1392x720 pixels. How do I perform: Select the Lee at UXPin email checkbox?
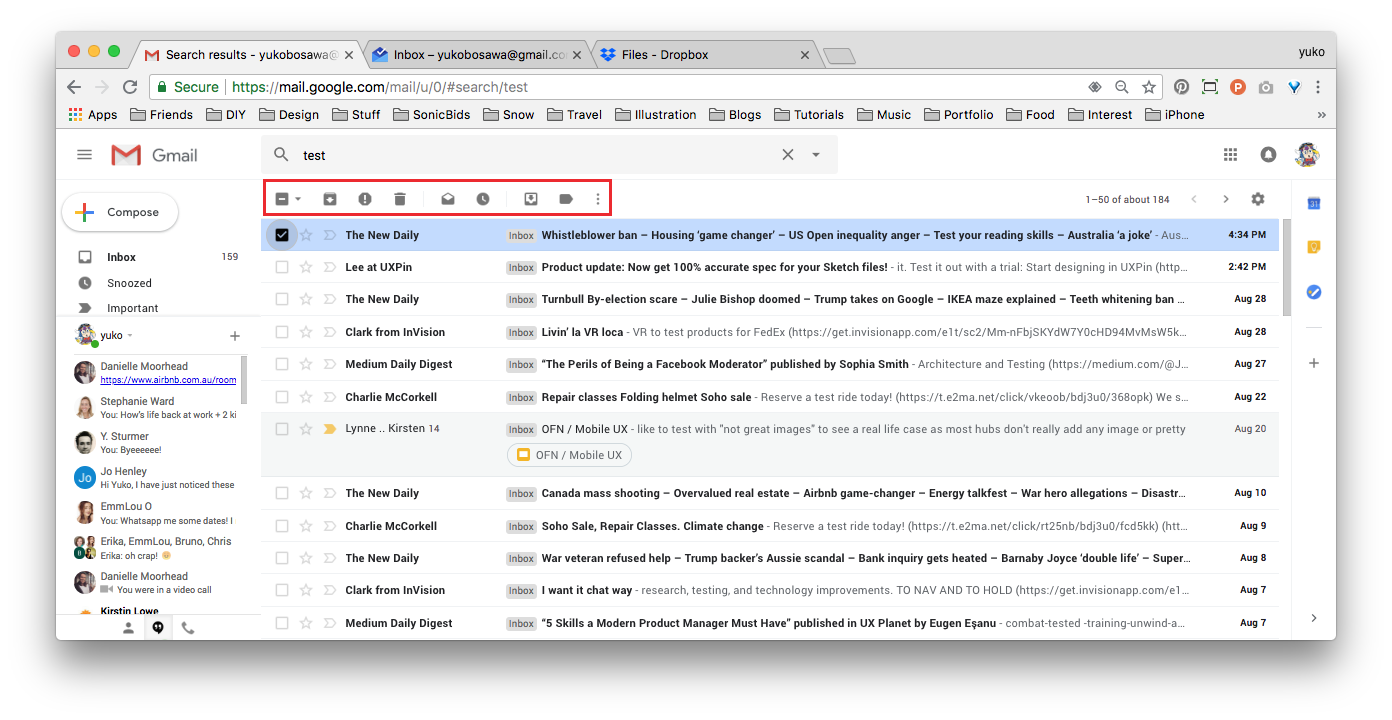click(x=282, y=267)
